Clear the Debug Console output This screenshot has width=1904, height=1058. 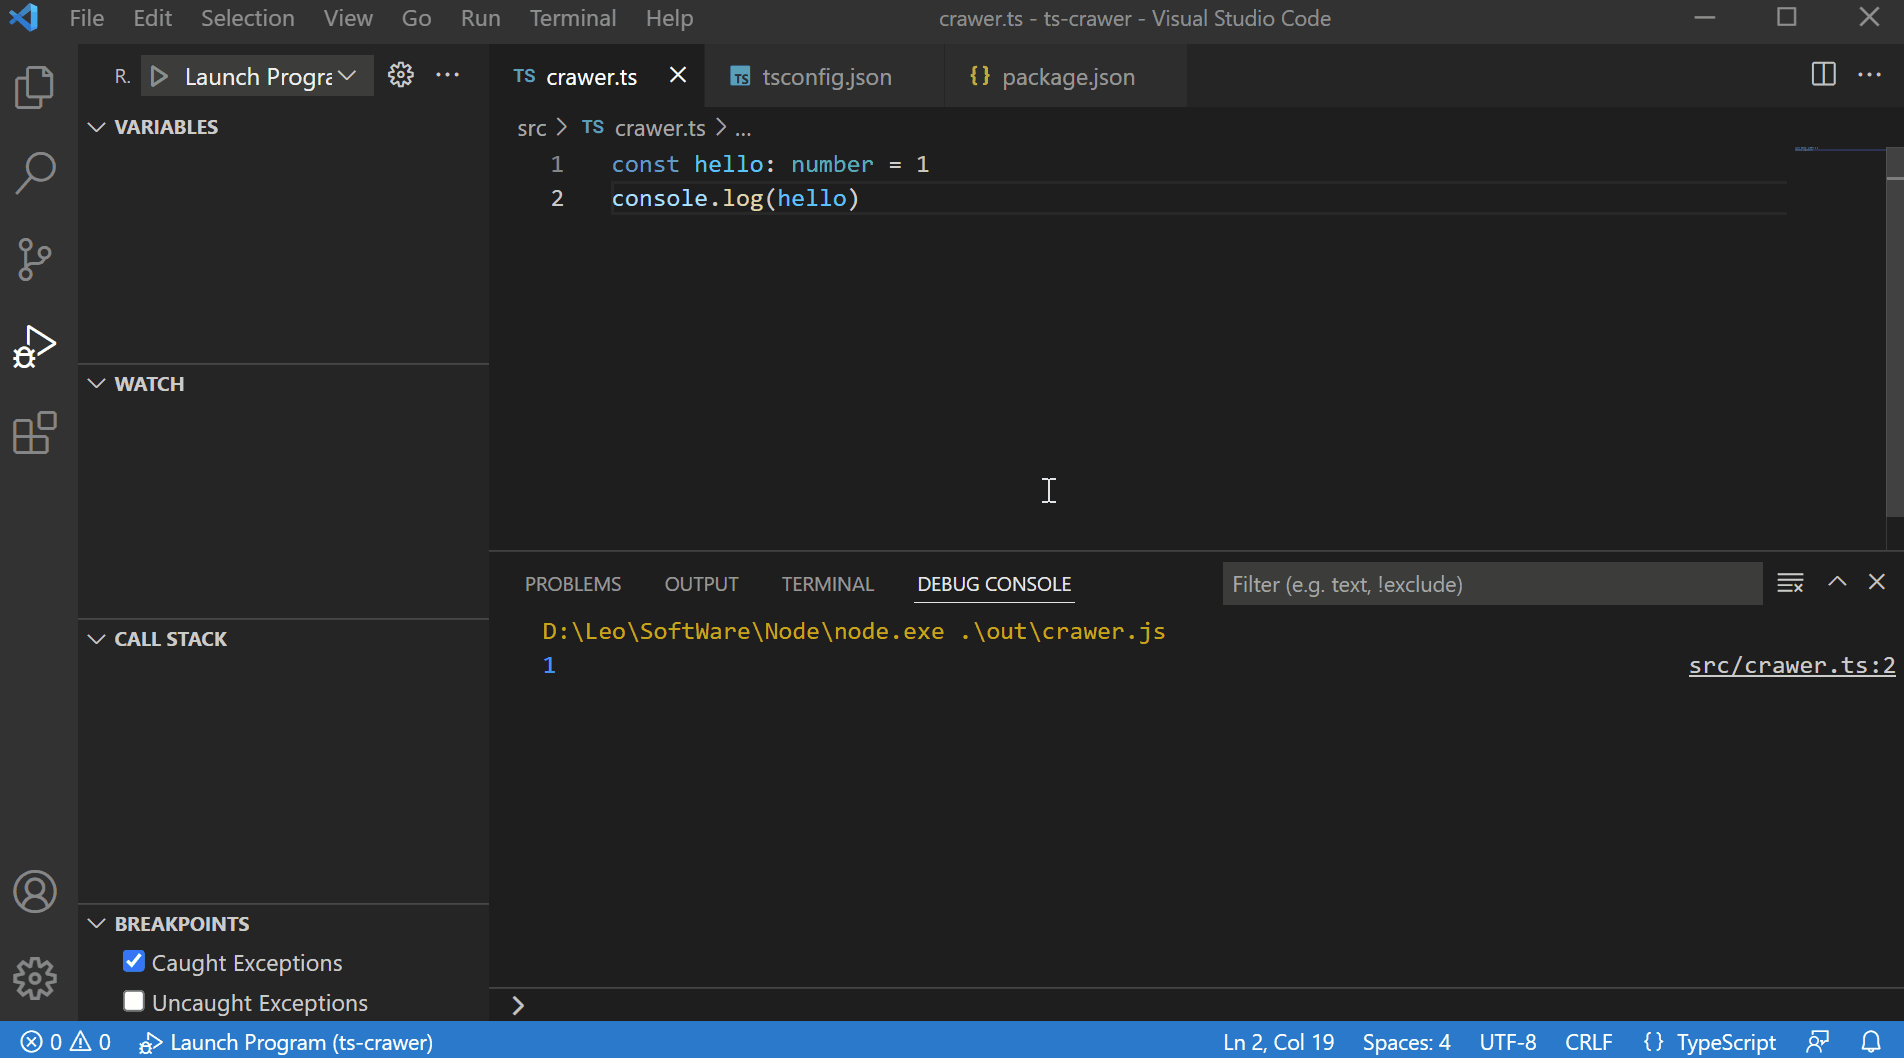(1789, 582)
